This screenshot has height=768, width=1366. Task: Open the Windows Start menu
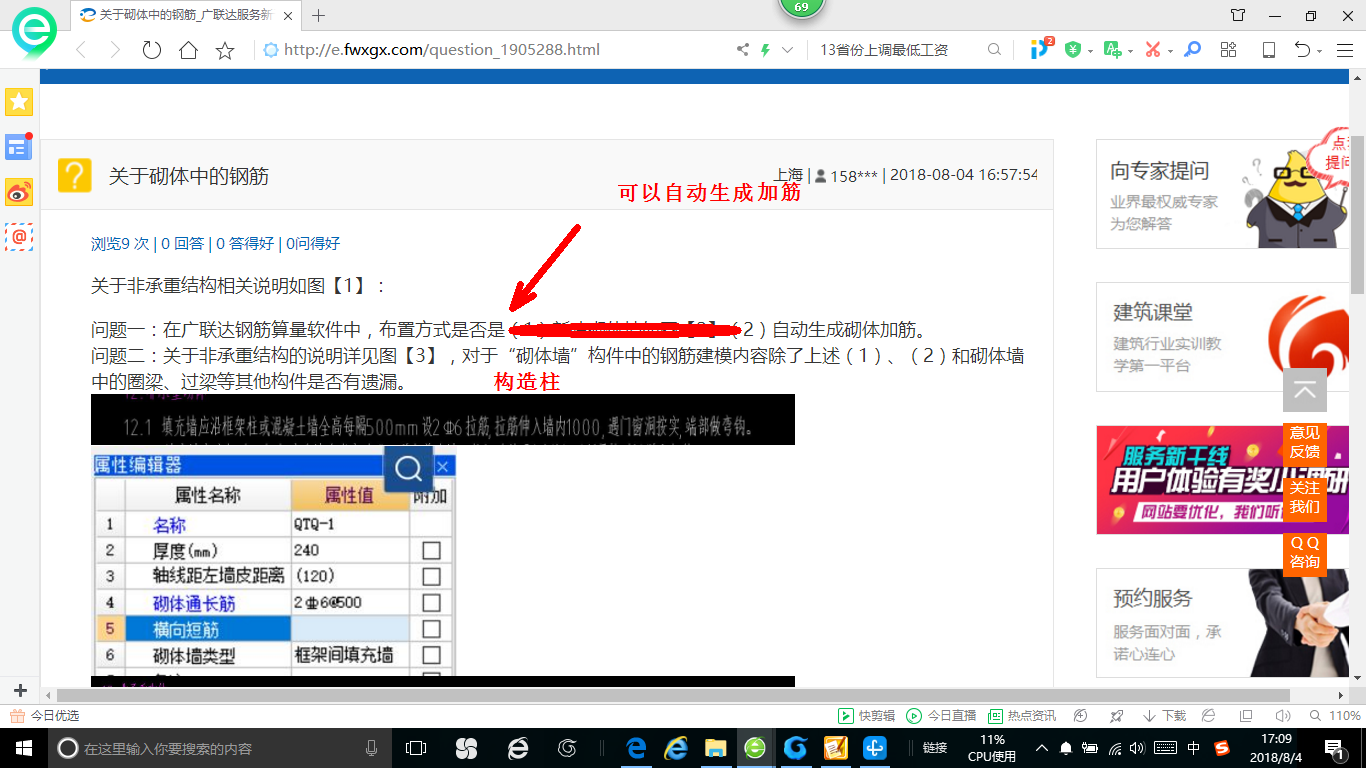(23, 748)
